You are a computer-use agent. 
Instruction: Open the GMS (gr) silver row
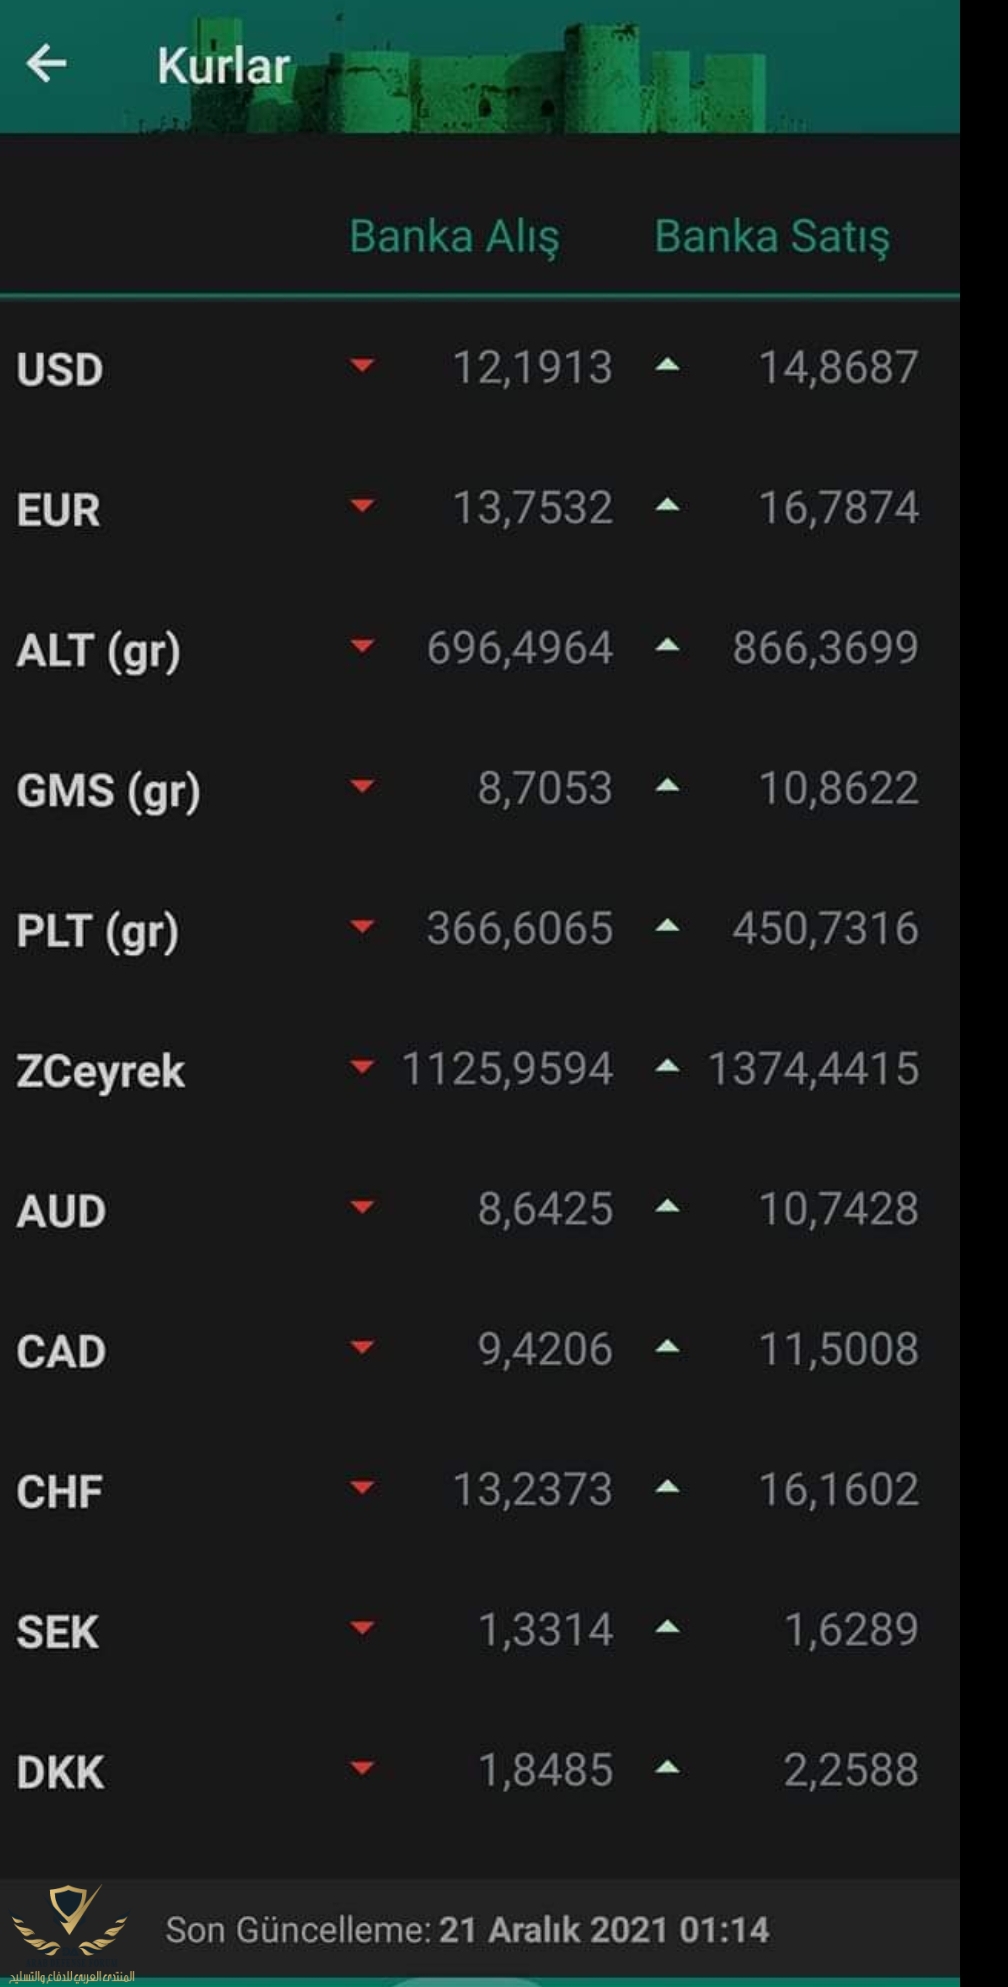pyautogui.click(x=480, y=789)
